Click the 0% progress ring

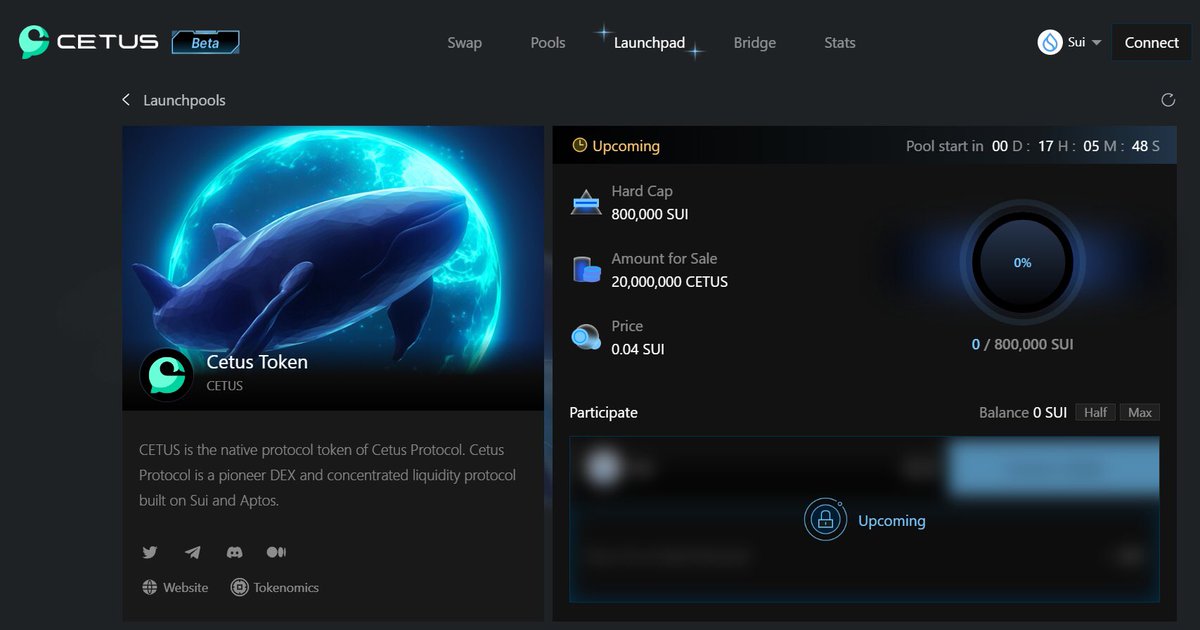click(x=1022, y=263)
